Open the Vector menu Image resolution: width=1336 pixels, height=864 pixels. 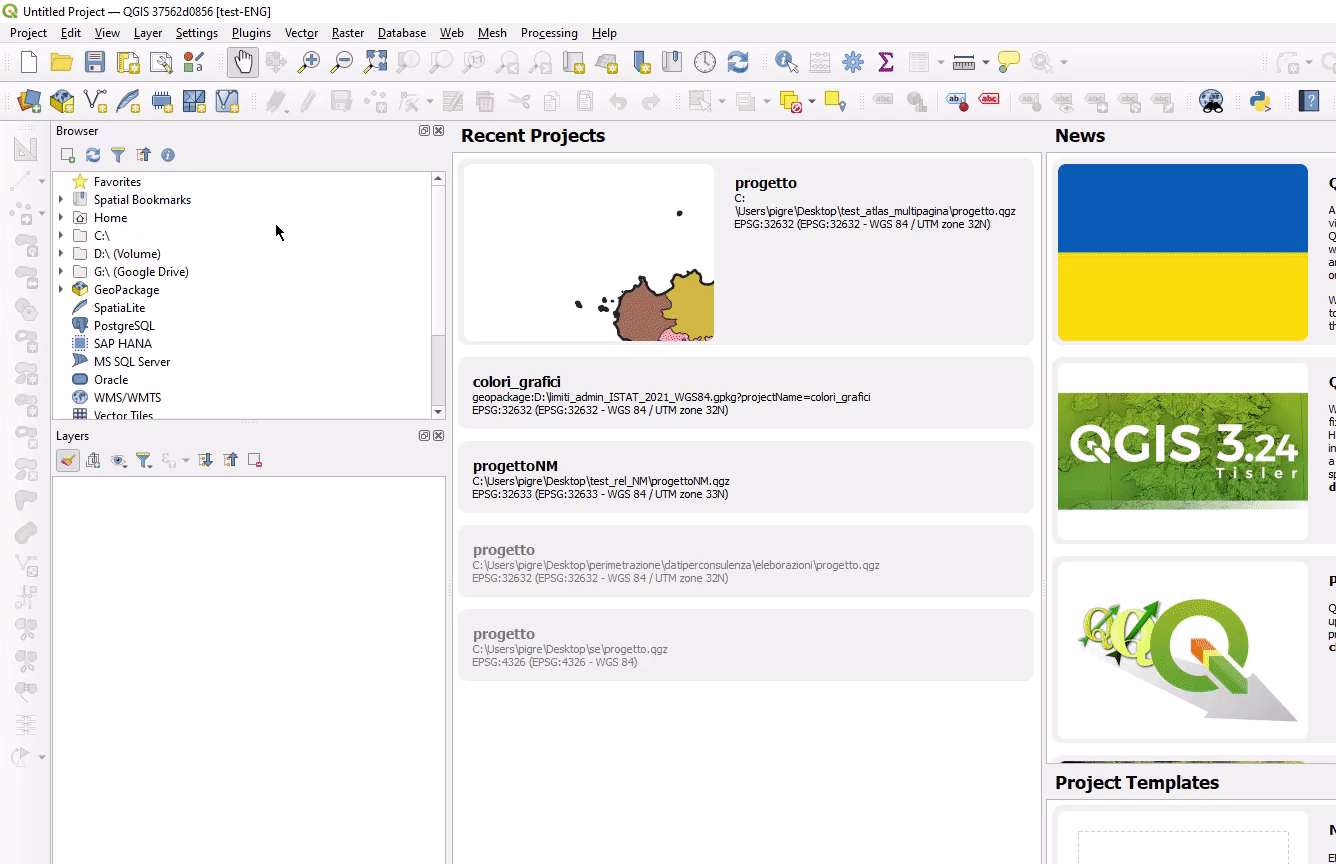(301, 33)
